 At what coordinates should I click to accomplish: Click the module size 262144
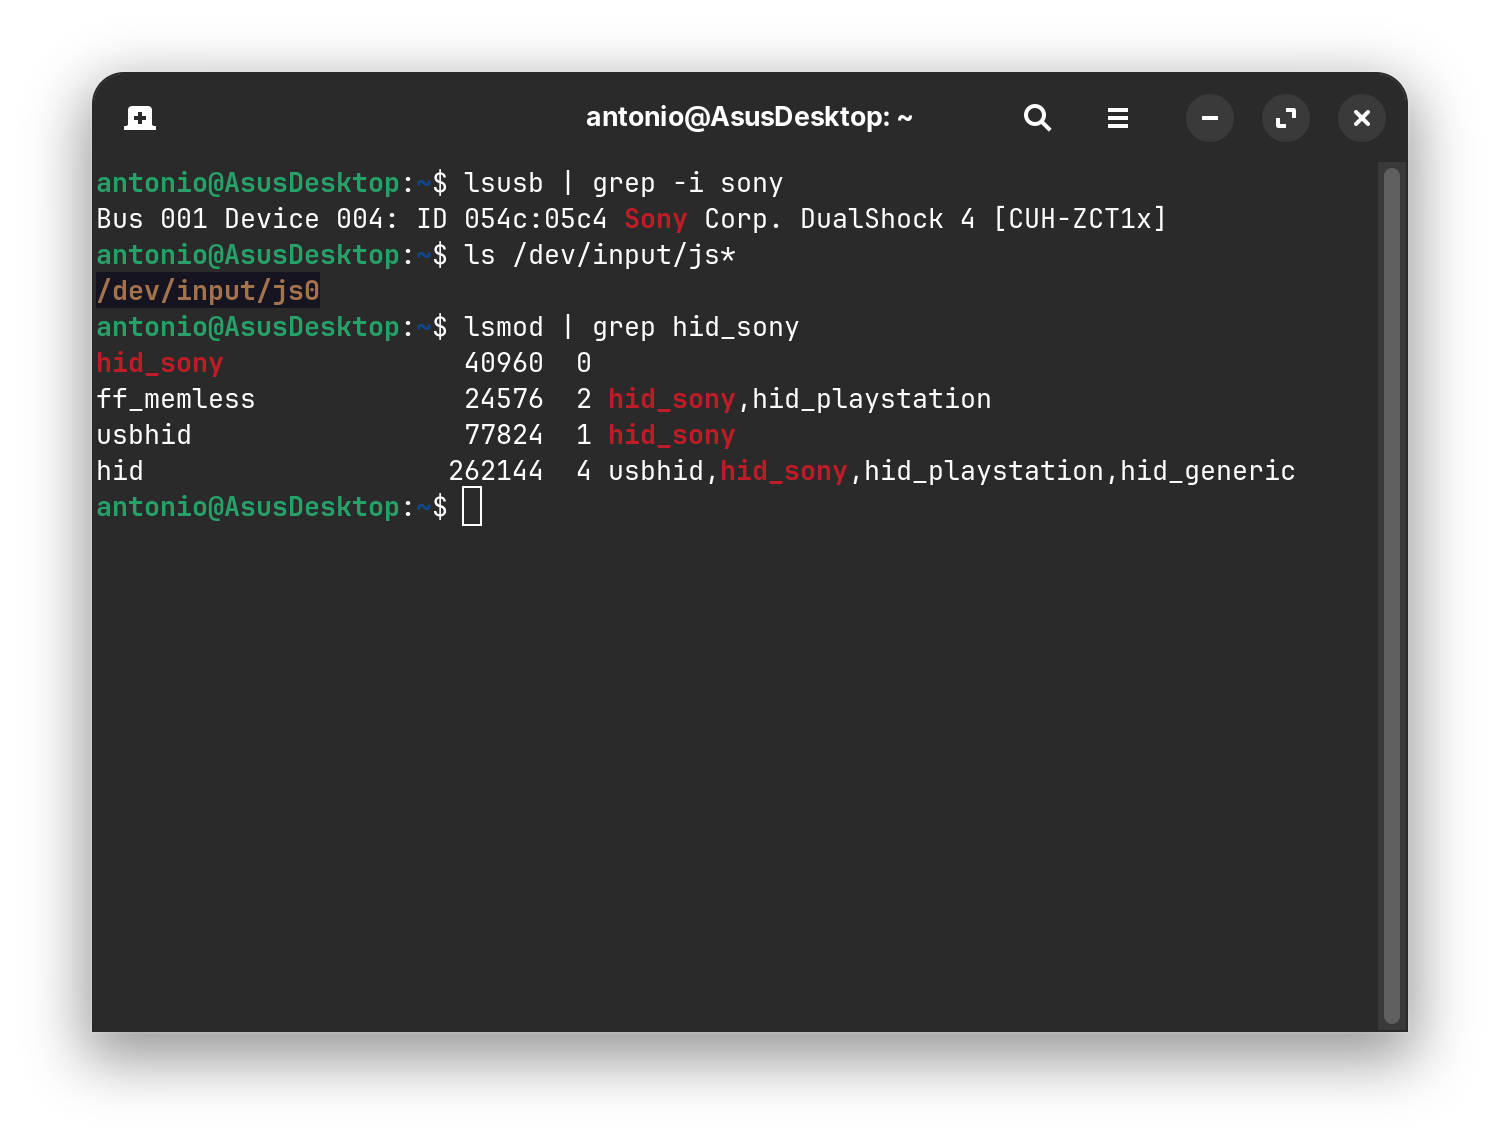496,471
